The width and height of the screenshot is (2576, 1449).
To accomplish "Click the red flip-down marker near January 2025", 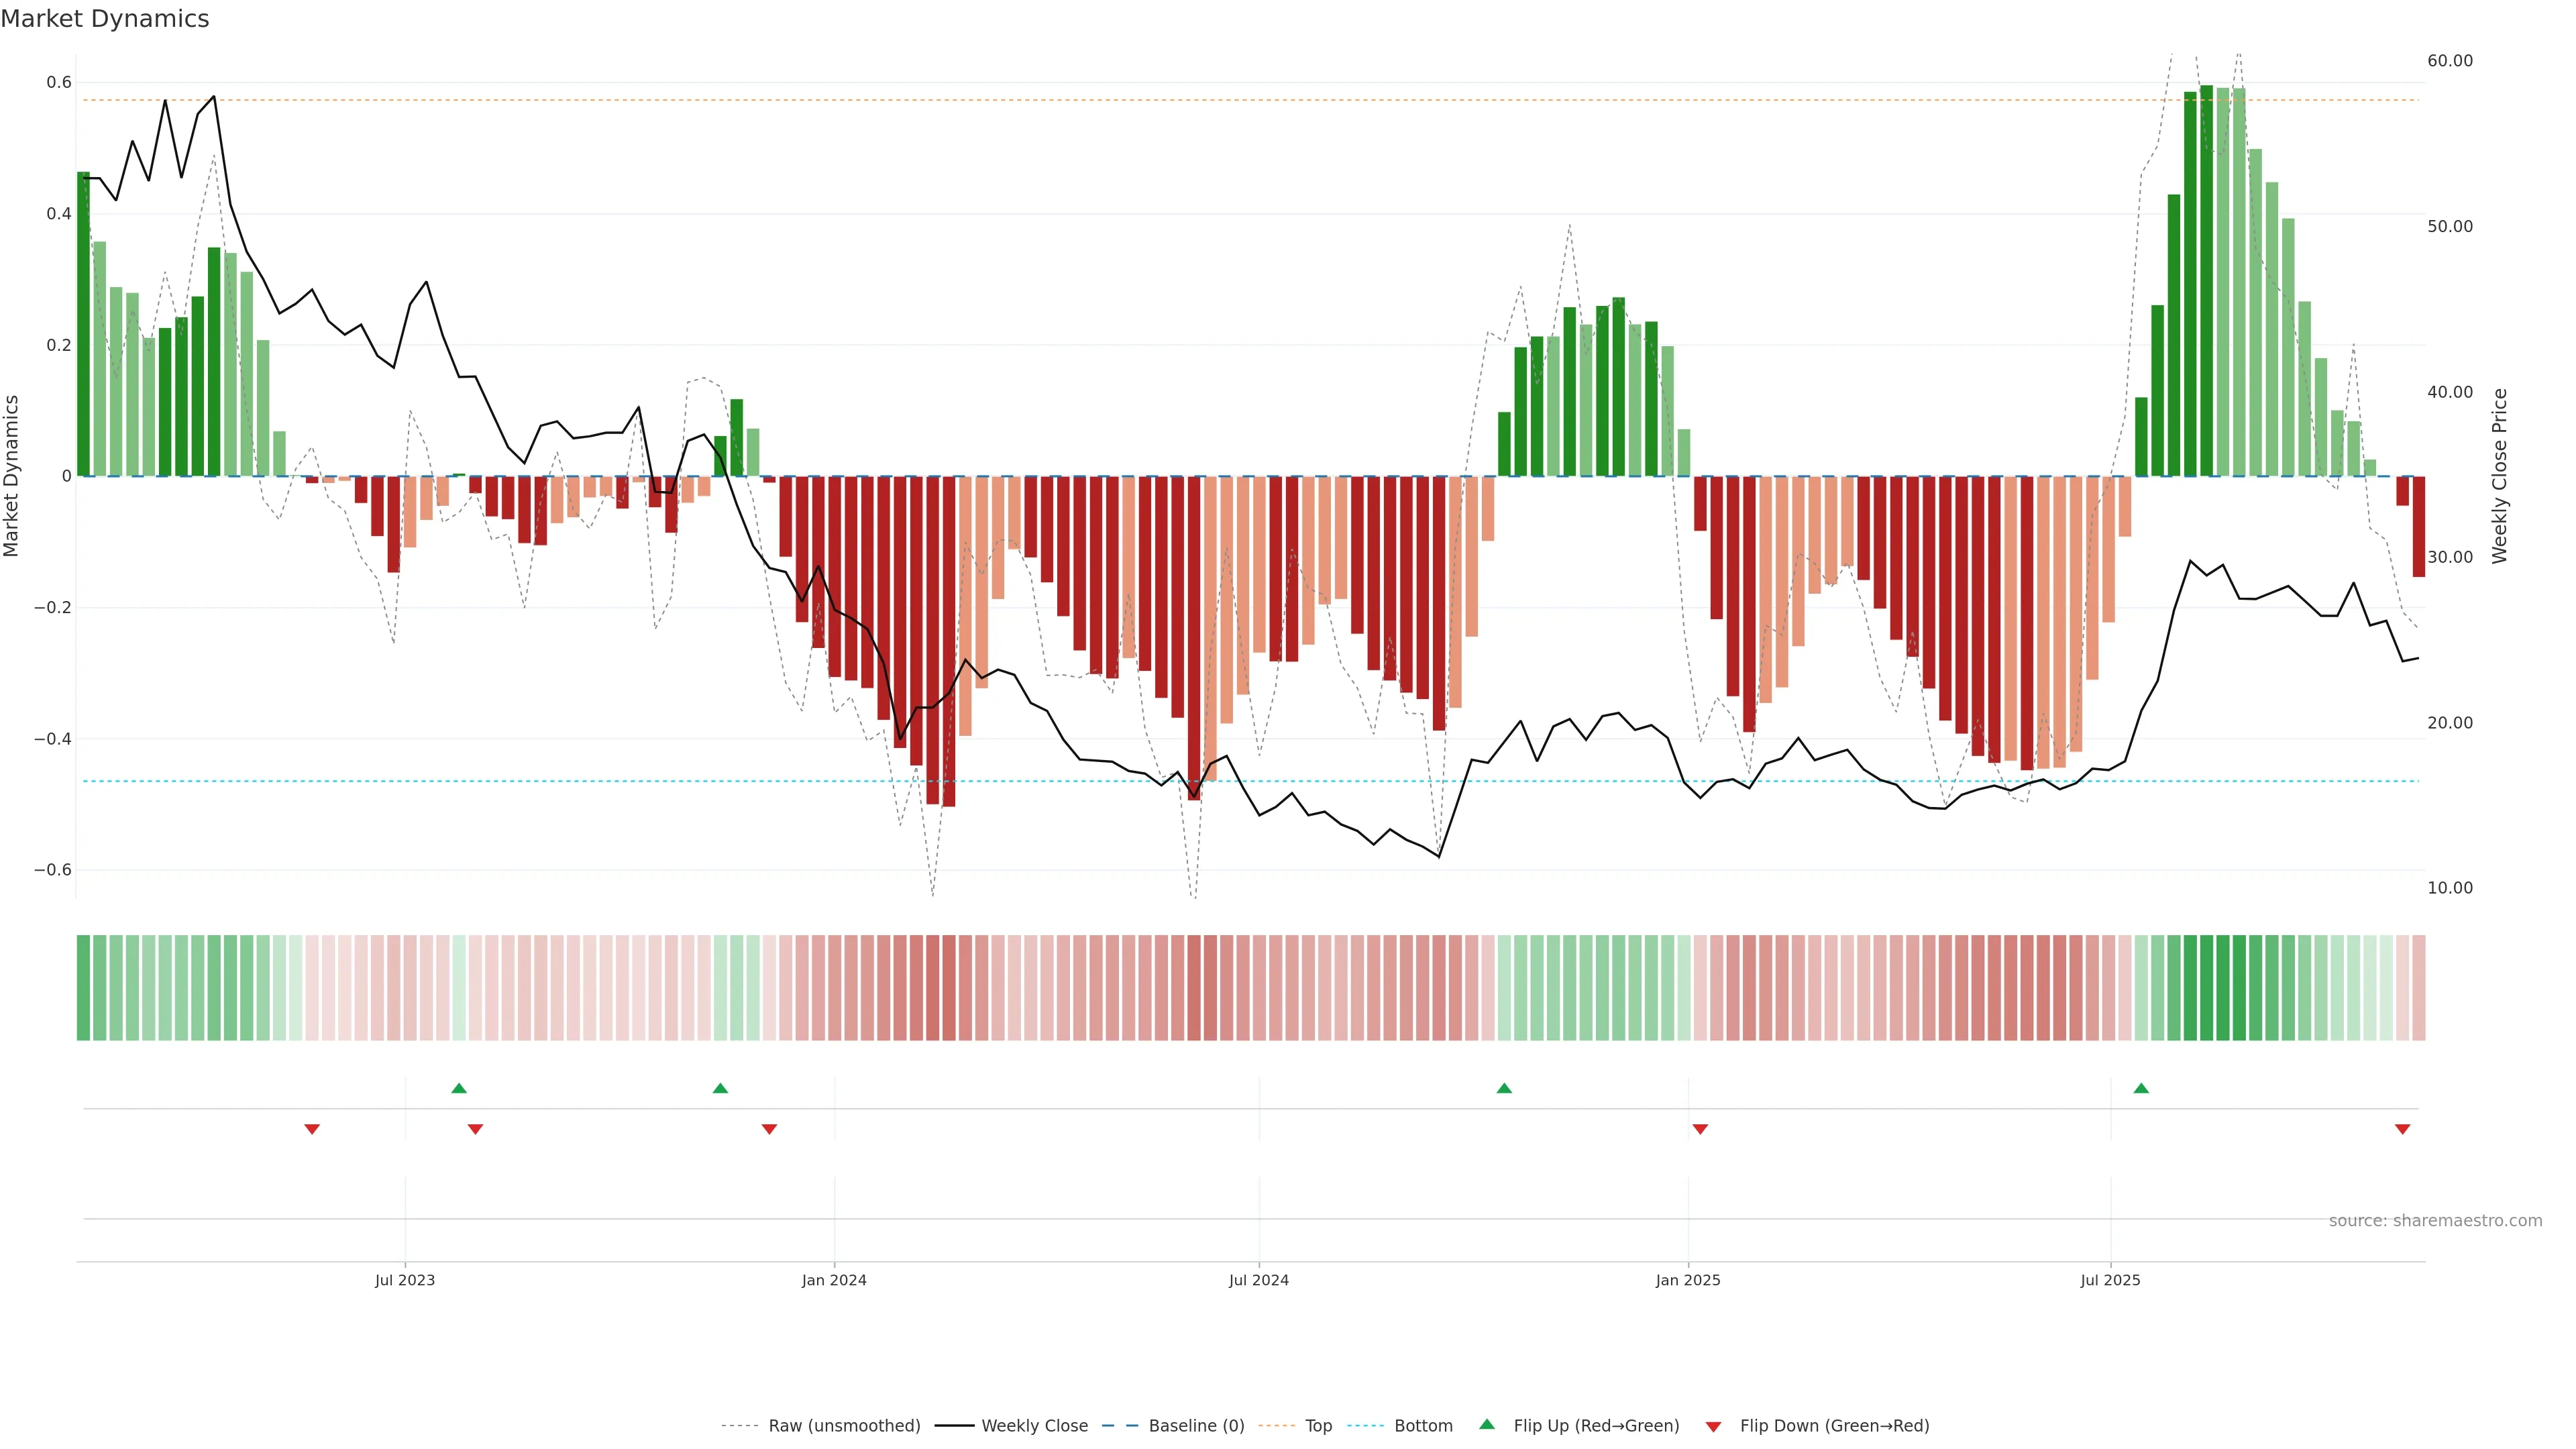I will tap(1700, 1129).
